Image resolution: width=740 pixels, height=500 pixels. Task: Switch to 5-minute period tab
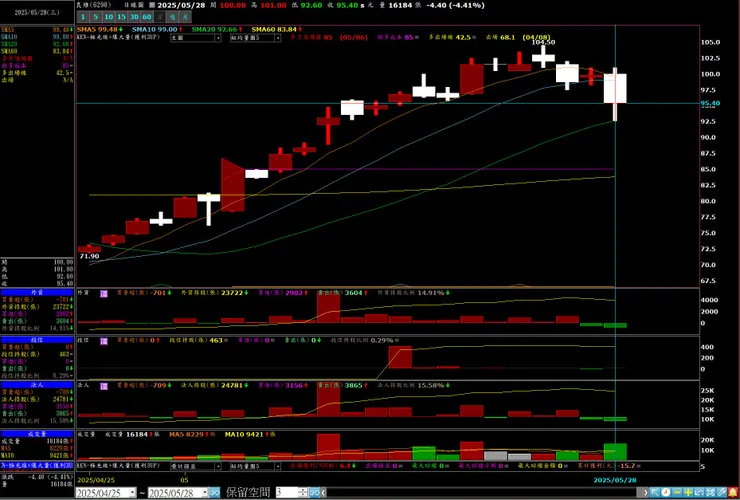[x=96, y=17]
